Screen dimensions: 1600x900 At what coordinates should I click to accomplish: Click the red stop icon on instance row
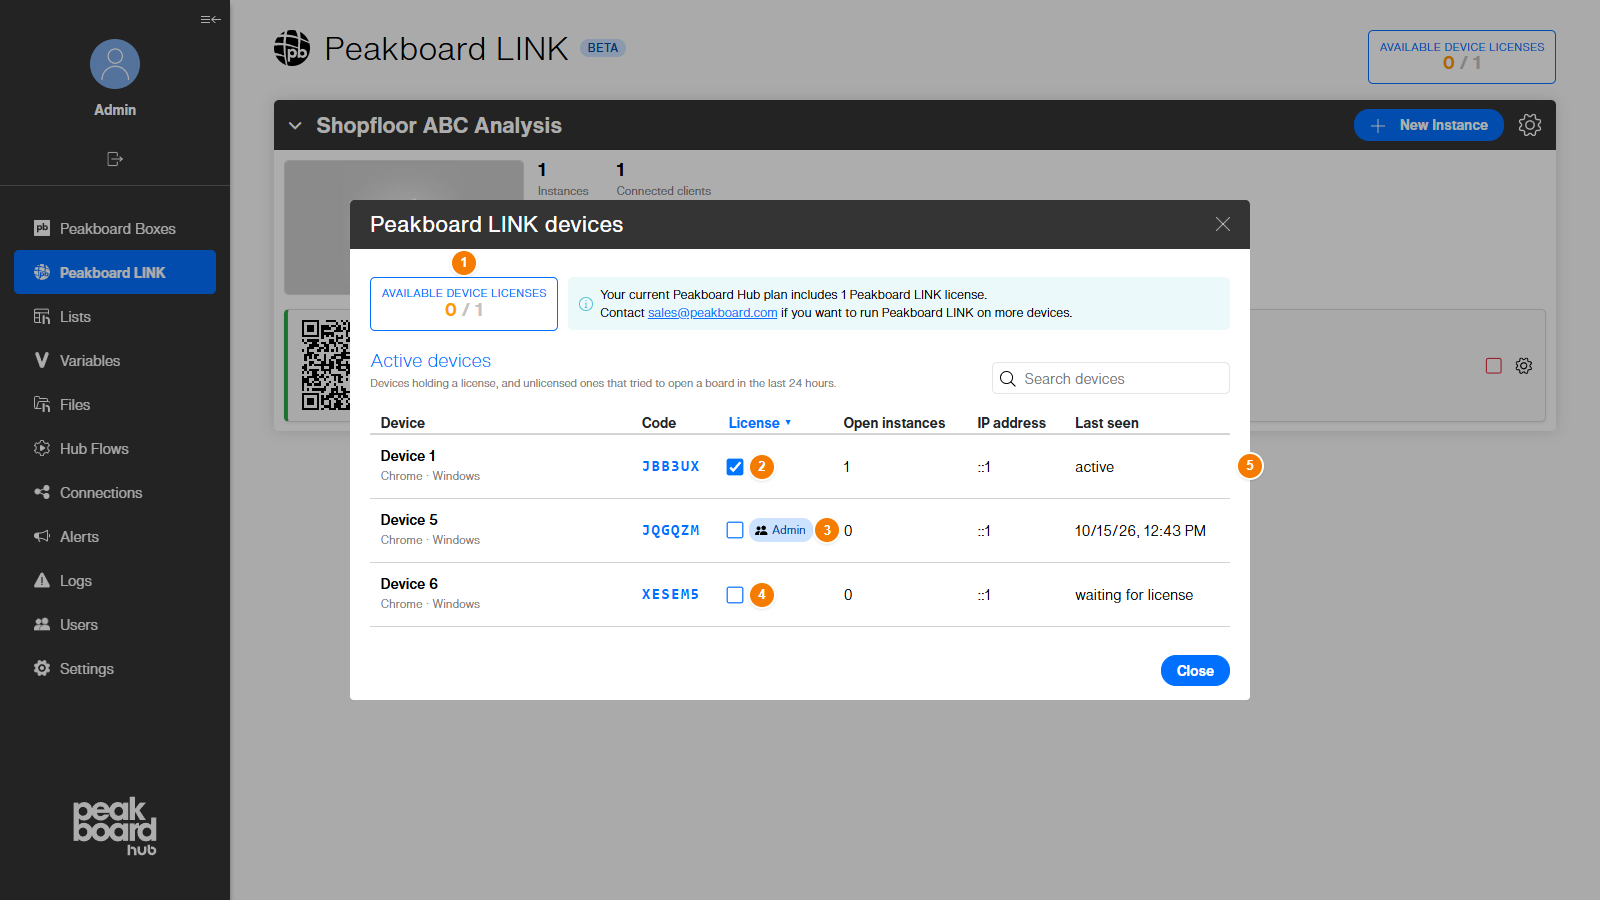(1494, 366)
